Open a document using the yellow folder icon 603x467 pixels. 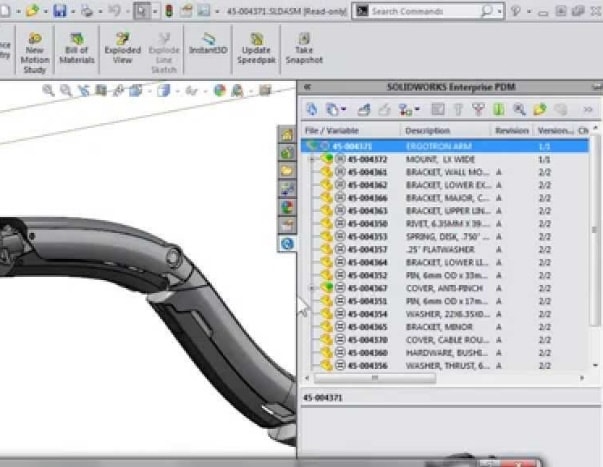32,10
